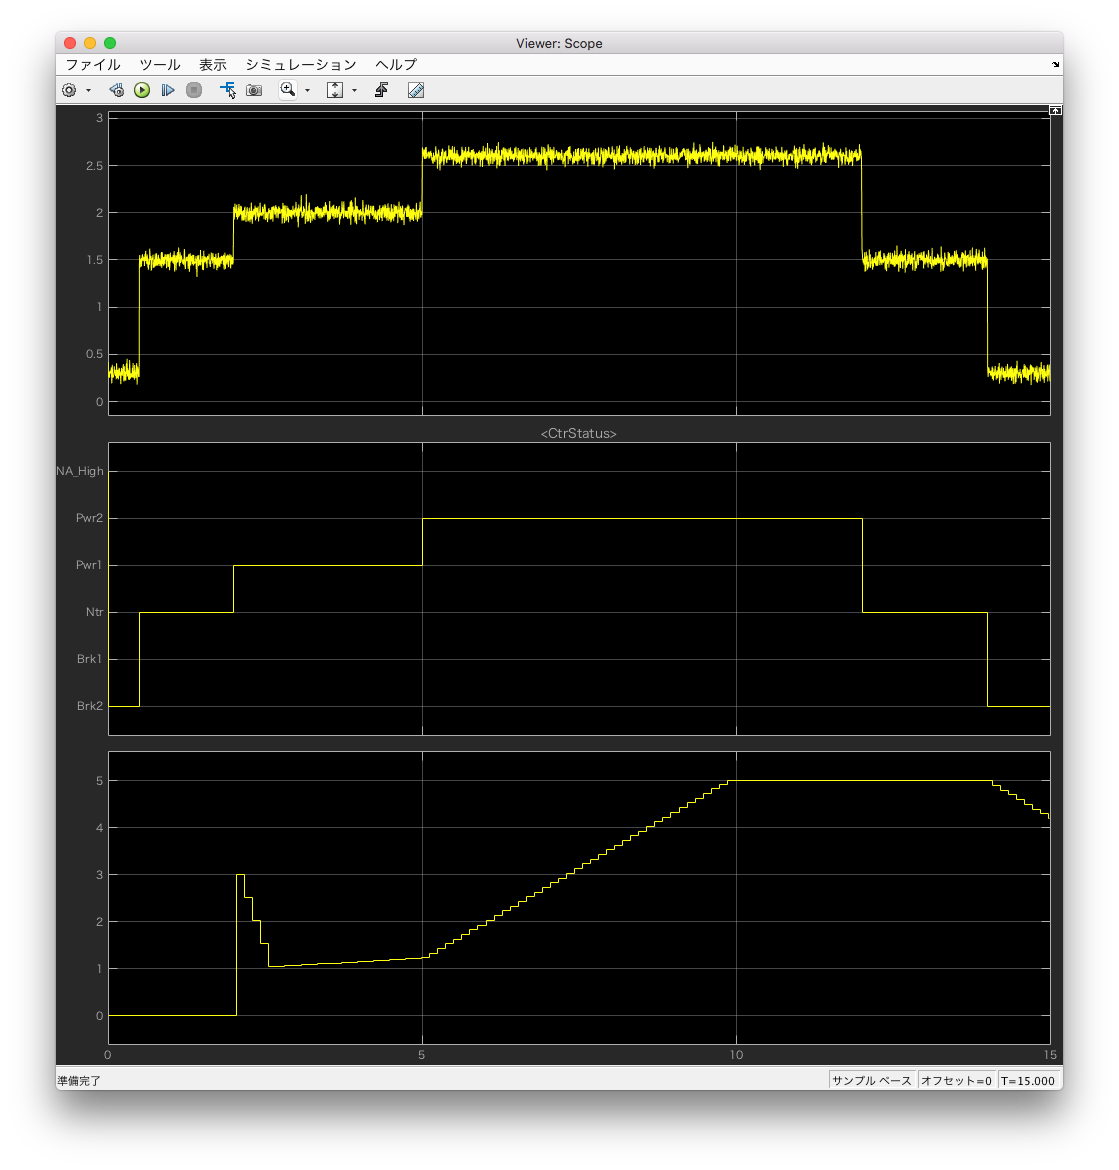Screen dimensions: 1119x1170
Task: Click the dock arrow at menu bar right
Action: [x=1056, y=65]
